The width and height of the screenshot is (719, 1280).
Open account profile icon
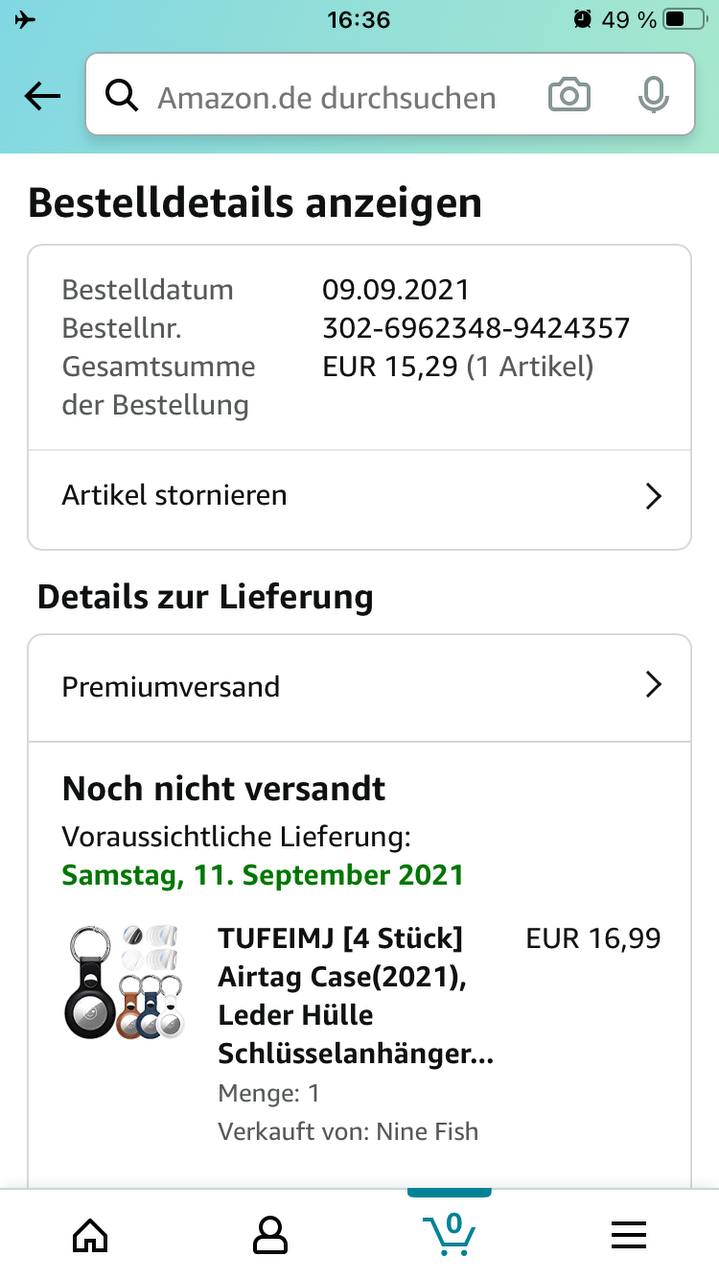point(270,1235)
